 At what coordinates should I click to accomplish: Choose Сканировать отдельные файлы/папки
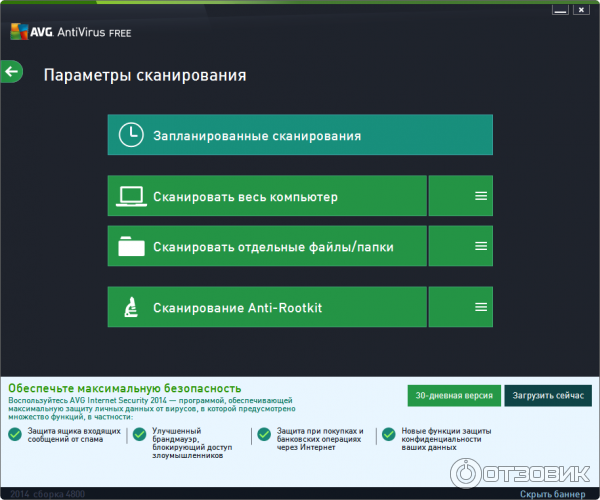point(267,246)
